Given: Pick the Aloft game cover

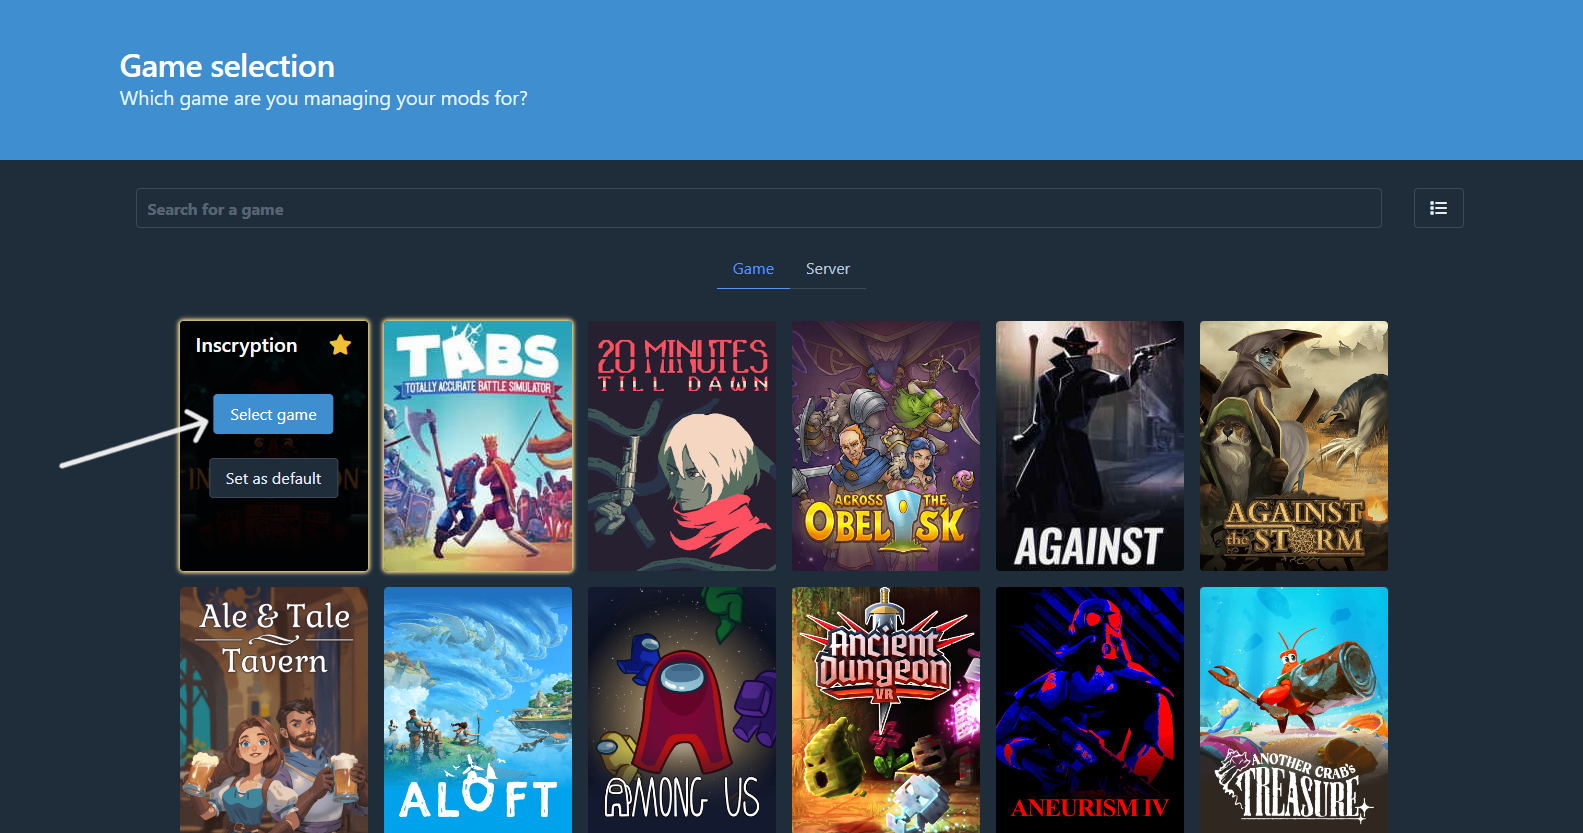Looking at the screenshot, I should coord(478,710).
